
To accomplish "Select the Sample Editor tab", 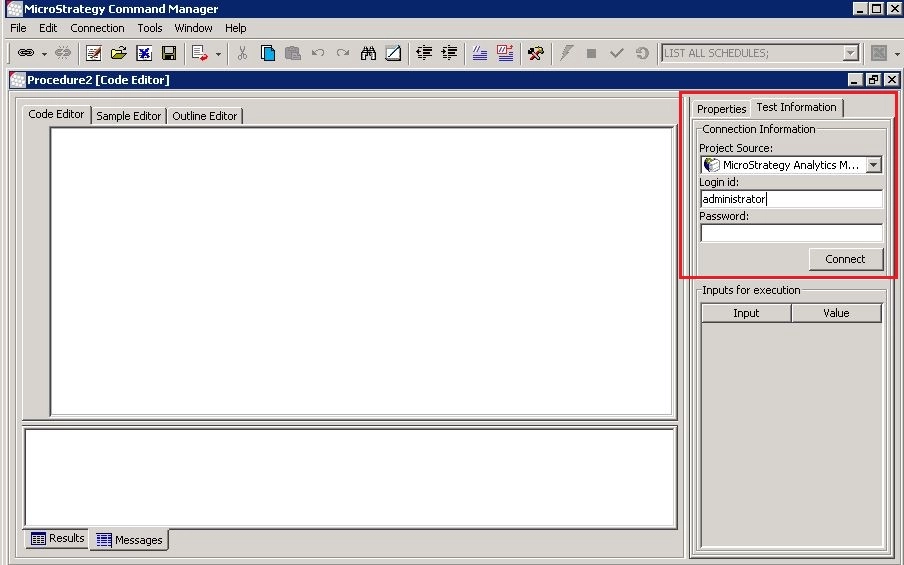I will click(x=128, y=116).
